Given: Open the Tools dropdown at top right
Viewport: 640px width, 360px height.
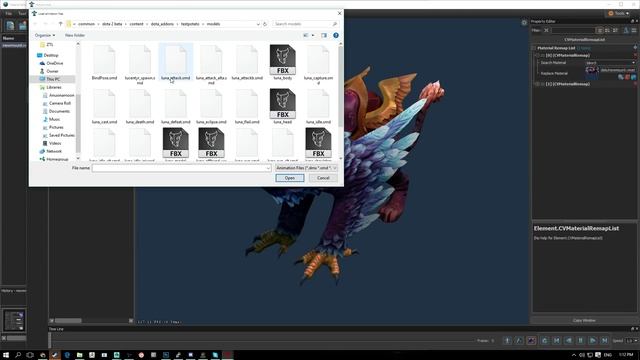Looking at the screenshot, I should pos(618,13).
